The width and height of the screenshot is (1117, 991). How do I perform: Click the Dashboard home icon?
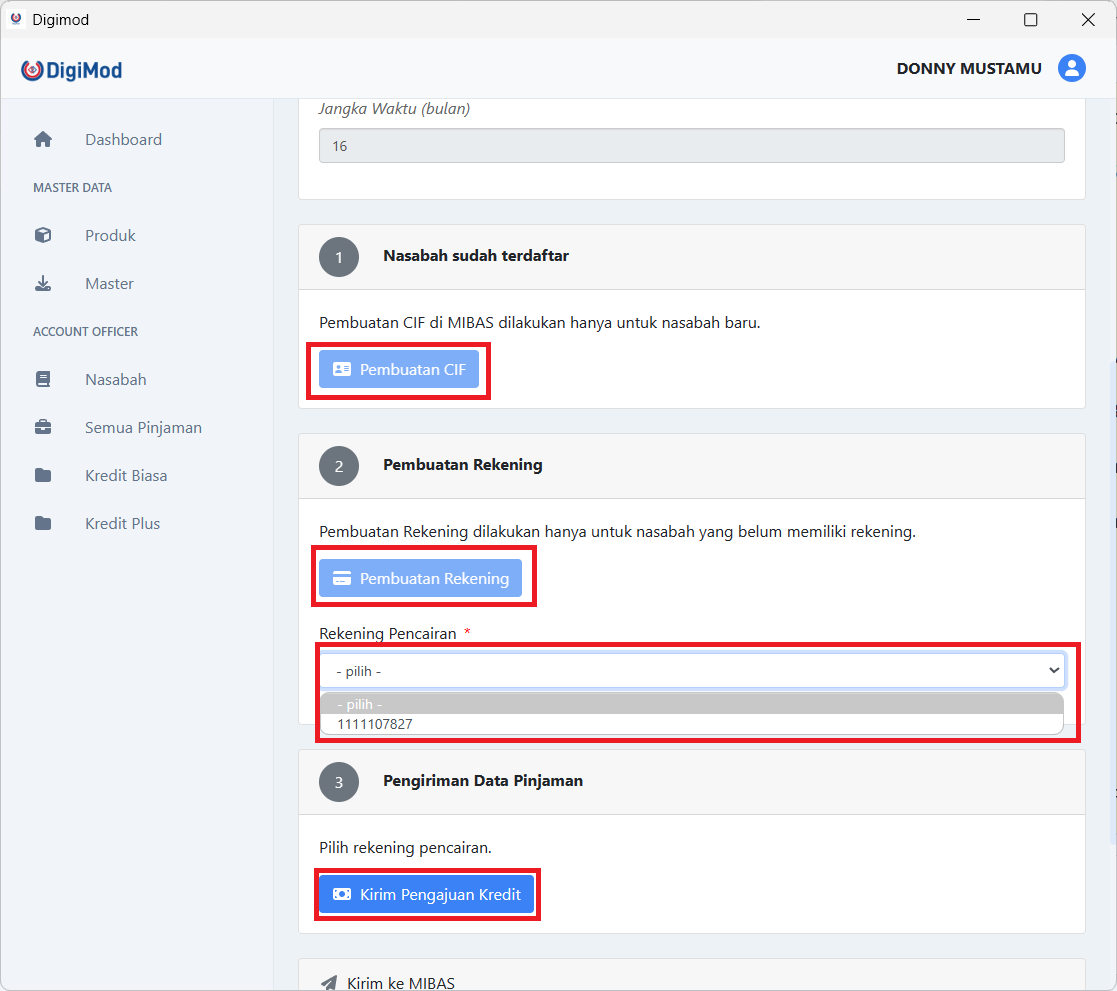pyautogui.click(x=43, y=140)
